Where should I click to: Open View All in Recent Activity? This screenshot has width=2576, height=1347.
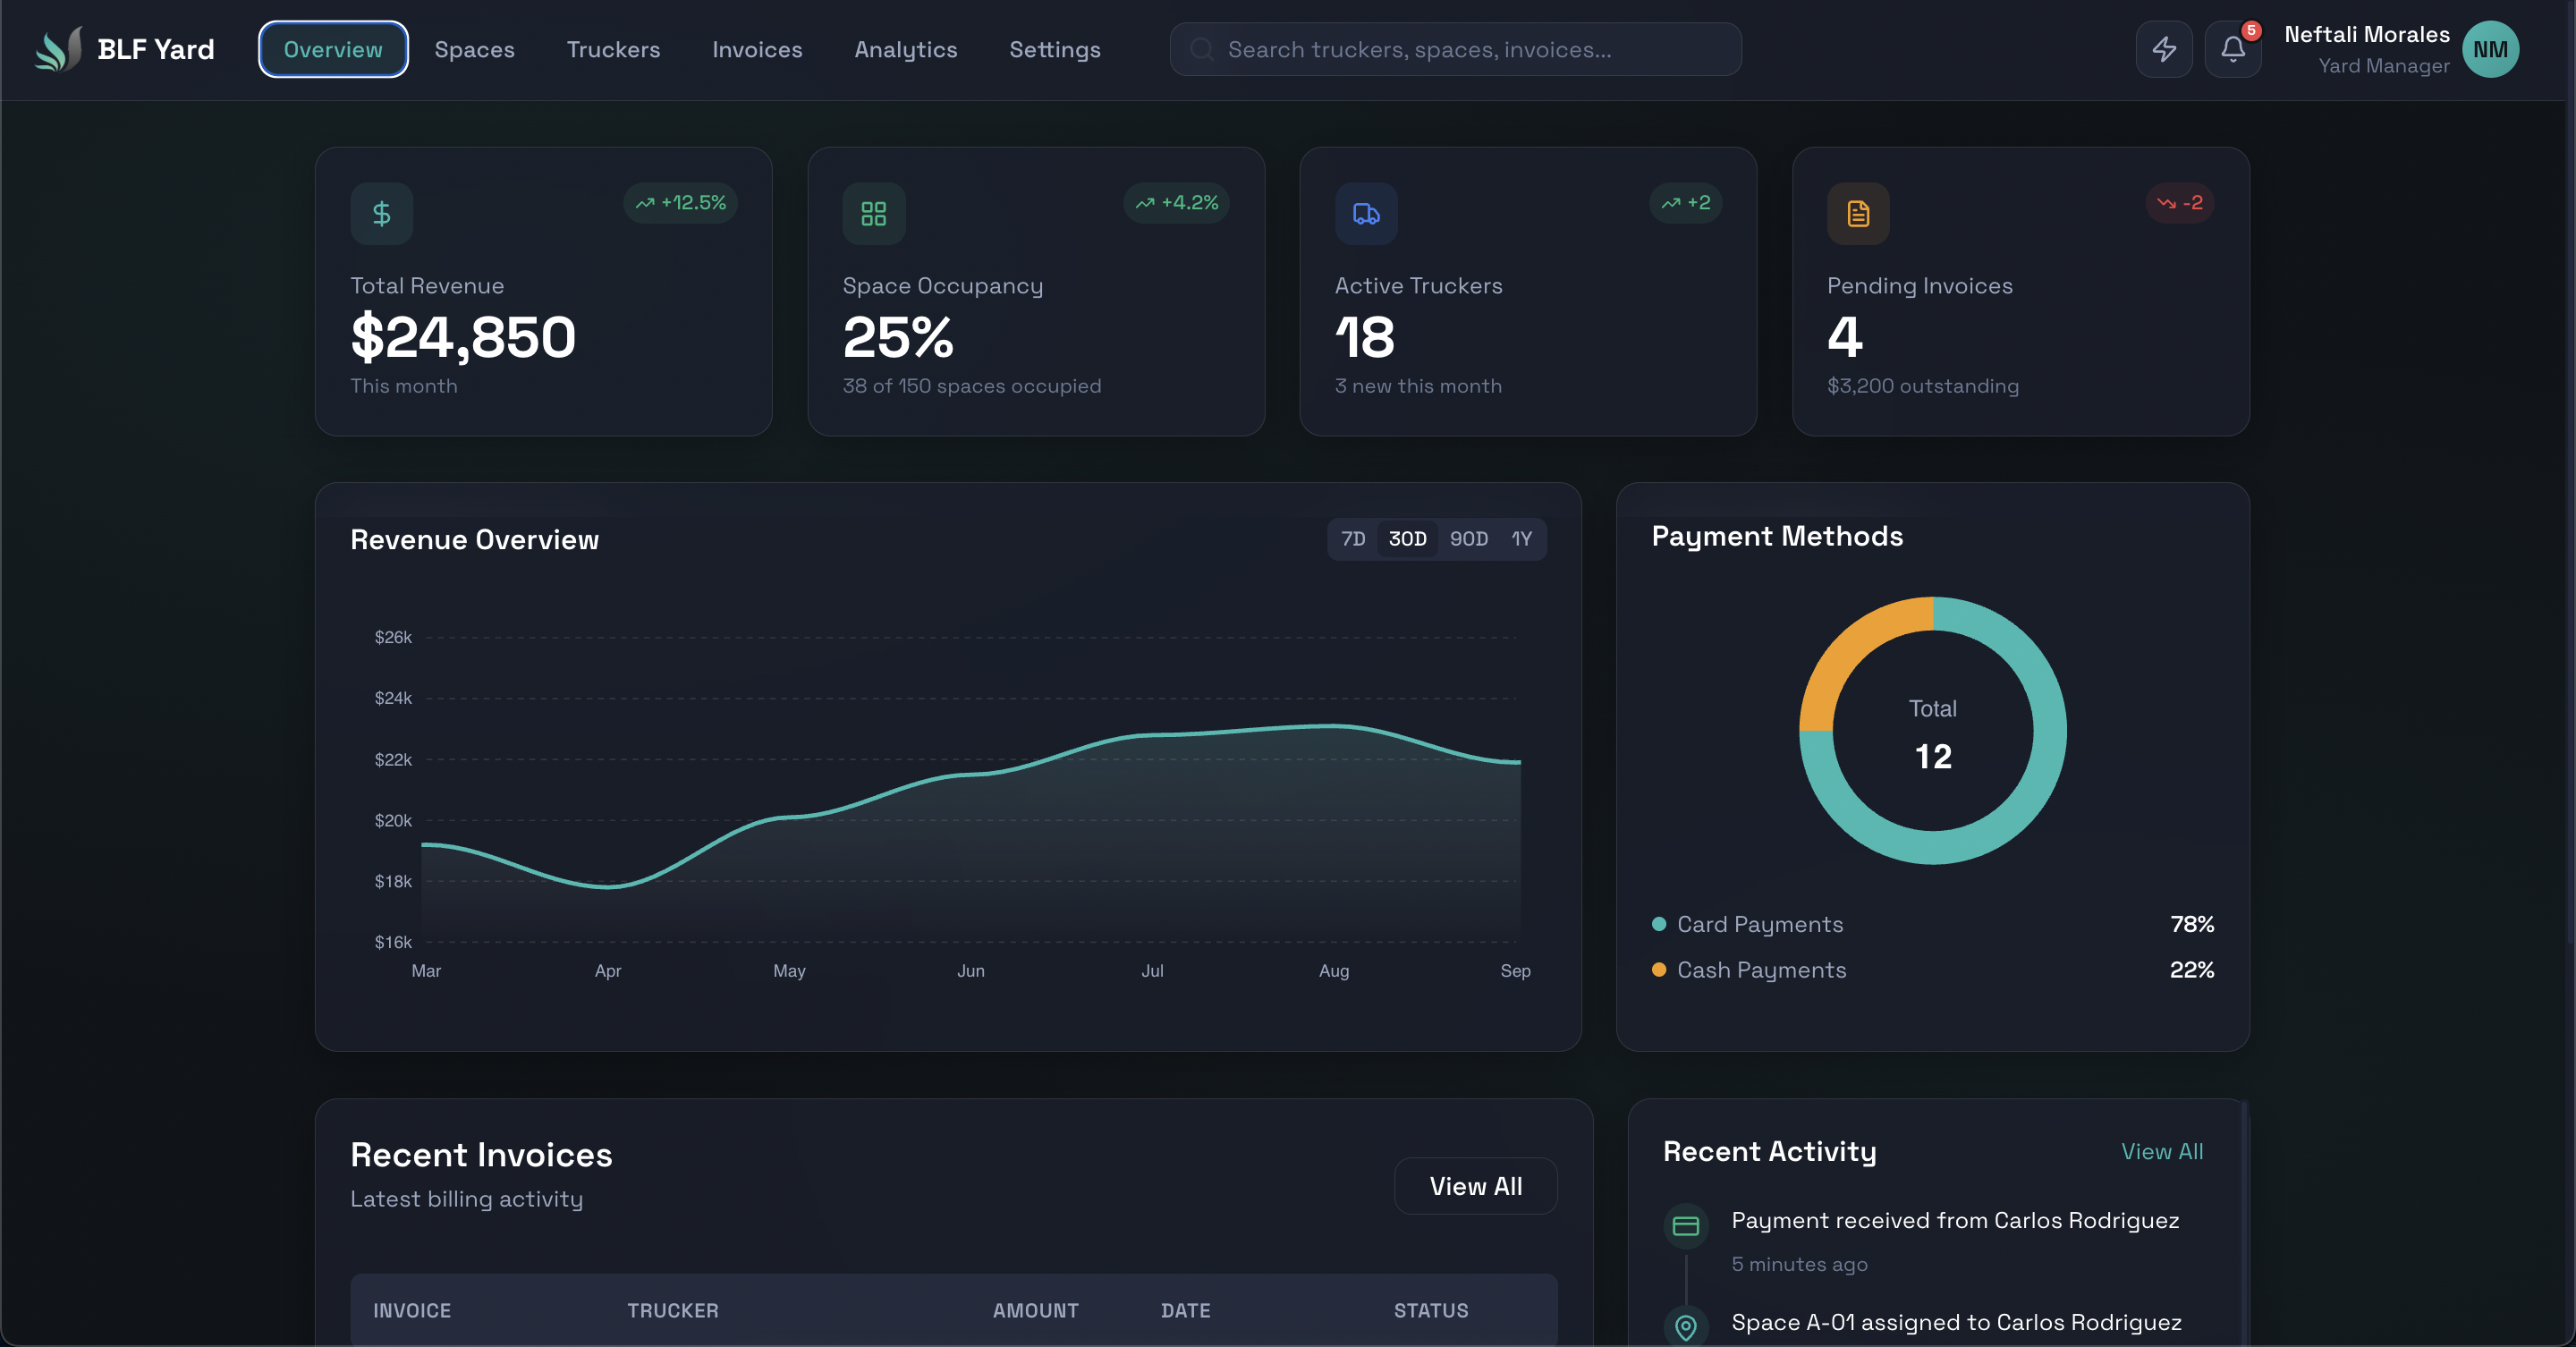coord(2162,1151)
